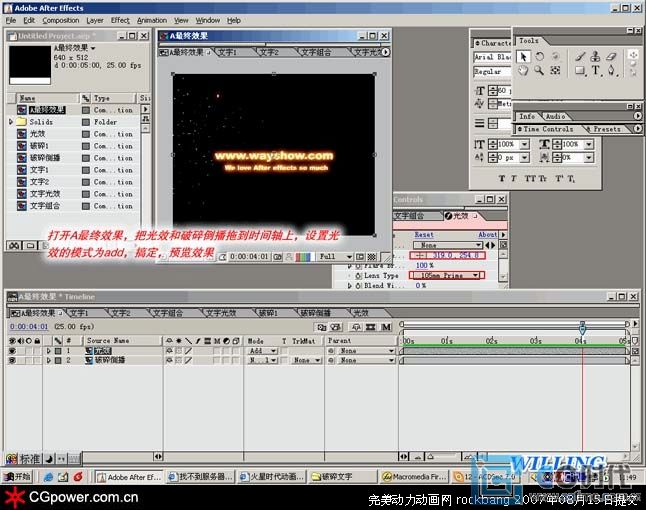Image resolution: width=646 pixels, height=510 pixels.
Task: Toggle the Blend stopwatch in Effect Controls
Action: tap(358, 285)
